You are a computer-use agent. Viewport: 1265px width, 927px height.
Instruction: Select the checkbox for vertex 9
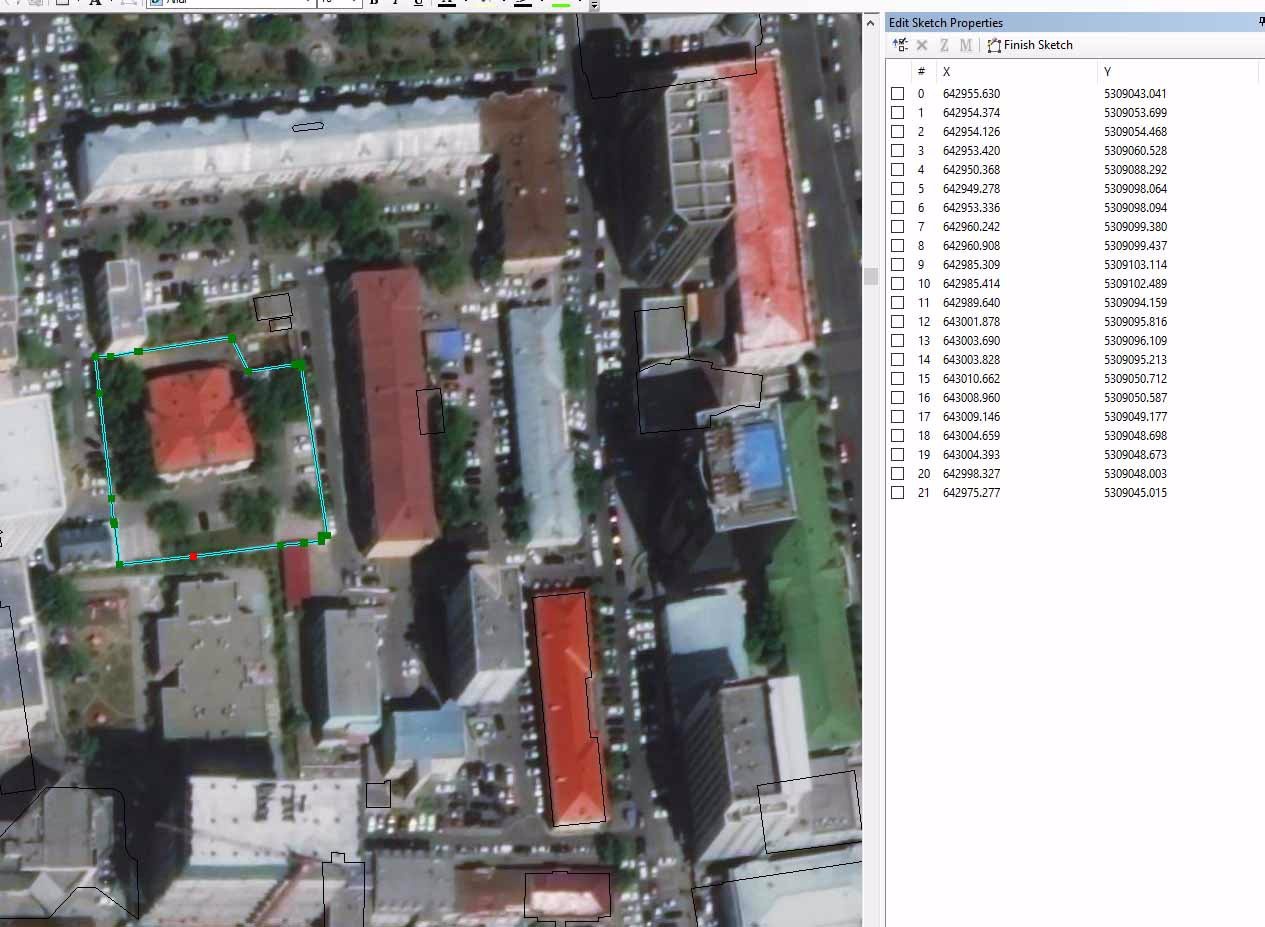(897, 265)
